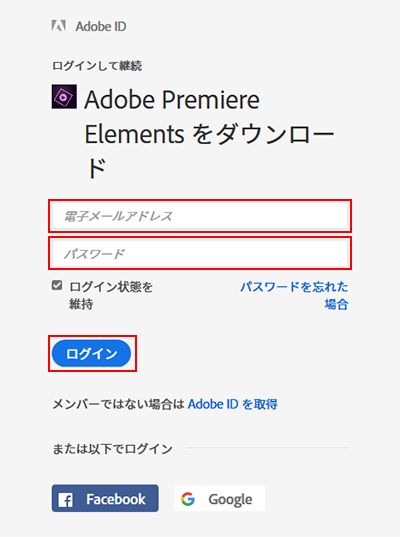This screenshot has height=537, width=400.
Task: Focus the パスワード input field
Action: pos(200,253)
